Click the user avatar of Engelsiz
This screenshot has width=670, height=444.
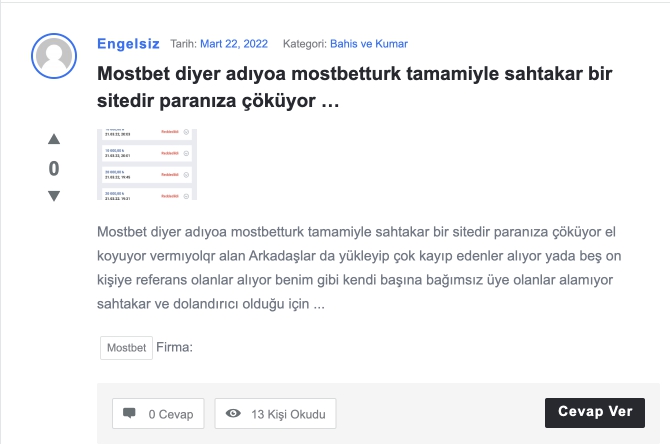click(x=54, y=56)
